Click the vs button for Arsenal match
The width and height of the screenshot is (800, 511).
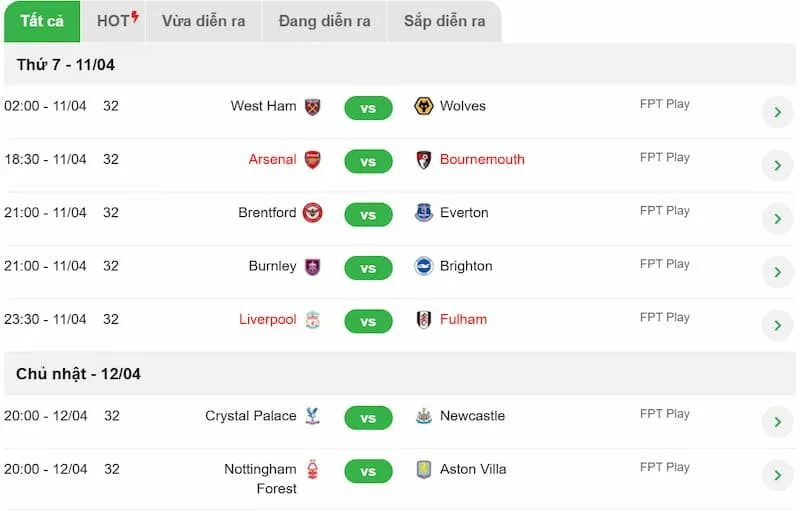(x=368, y=161)
